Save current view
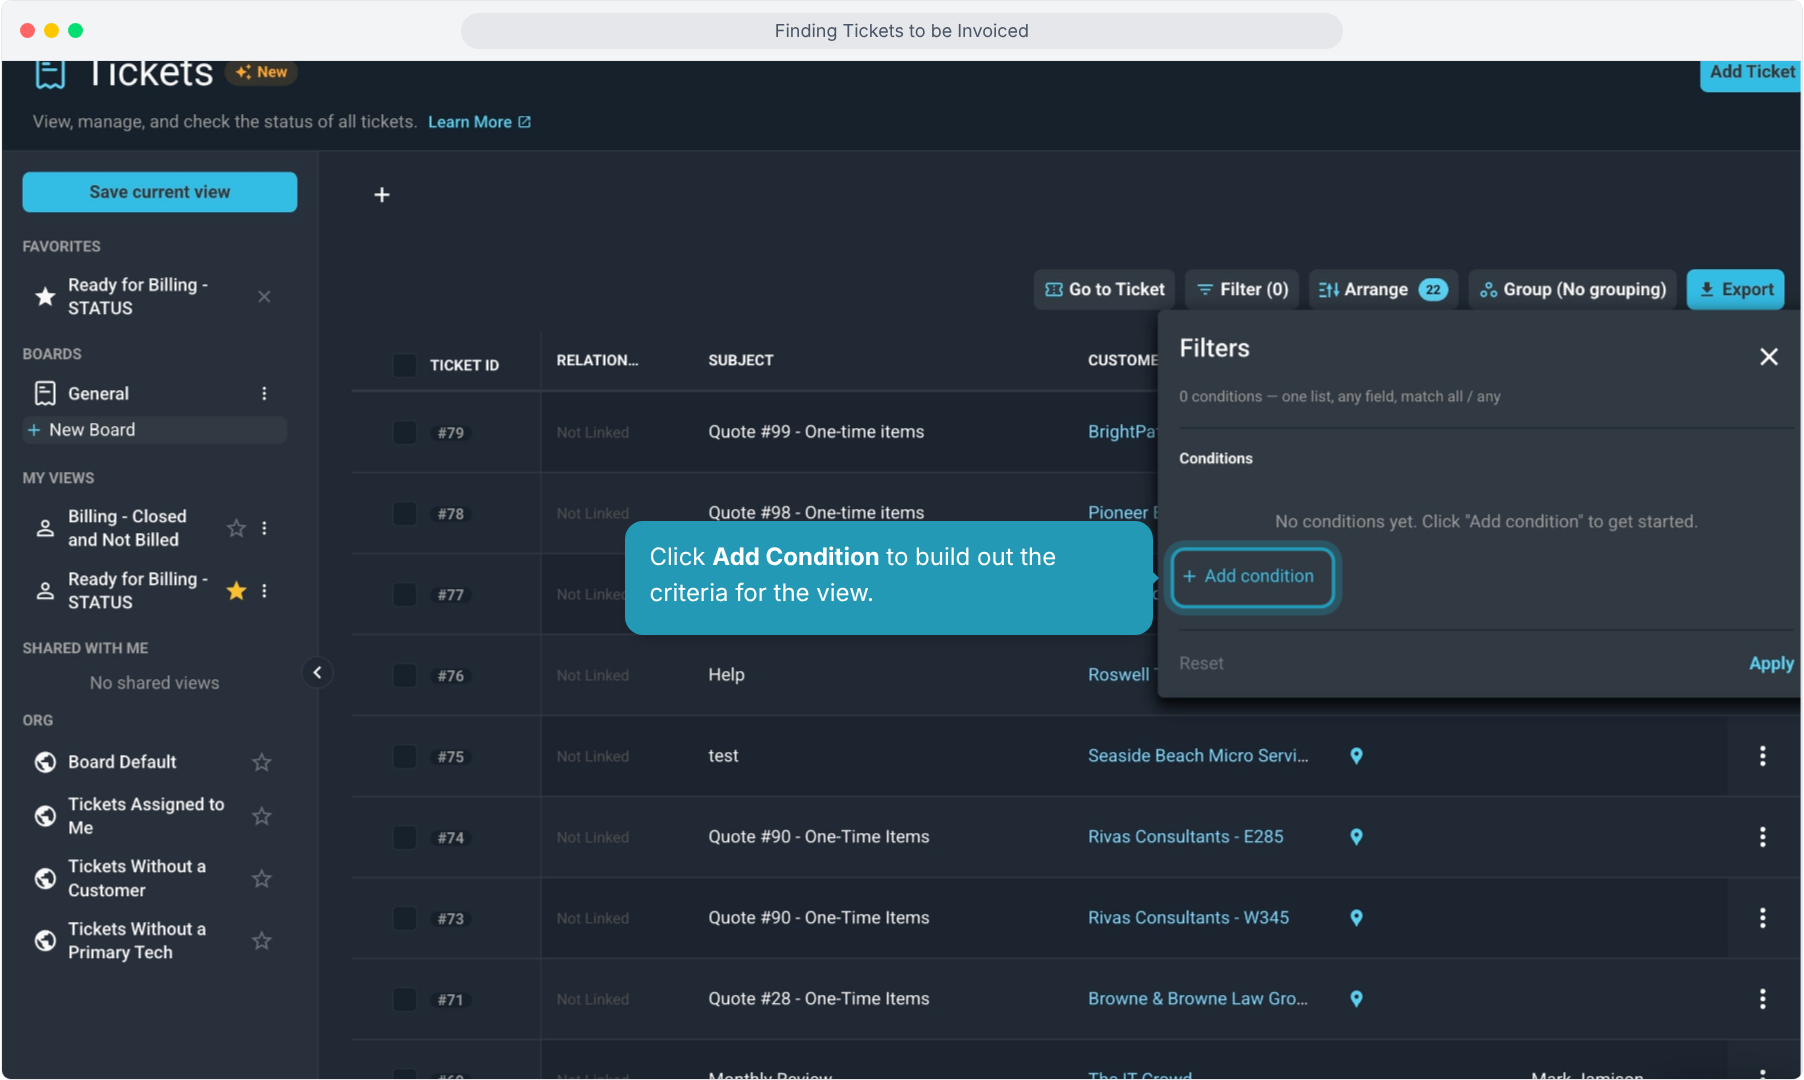 pyautogui.click(x=160, y=192)
